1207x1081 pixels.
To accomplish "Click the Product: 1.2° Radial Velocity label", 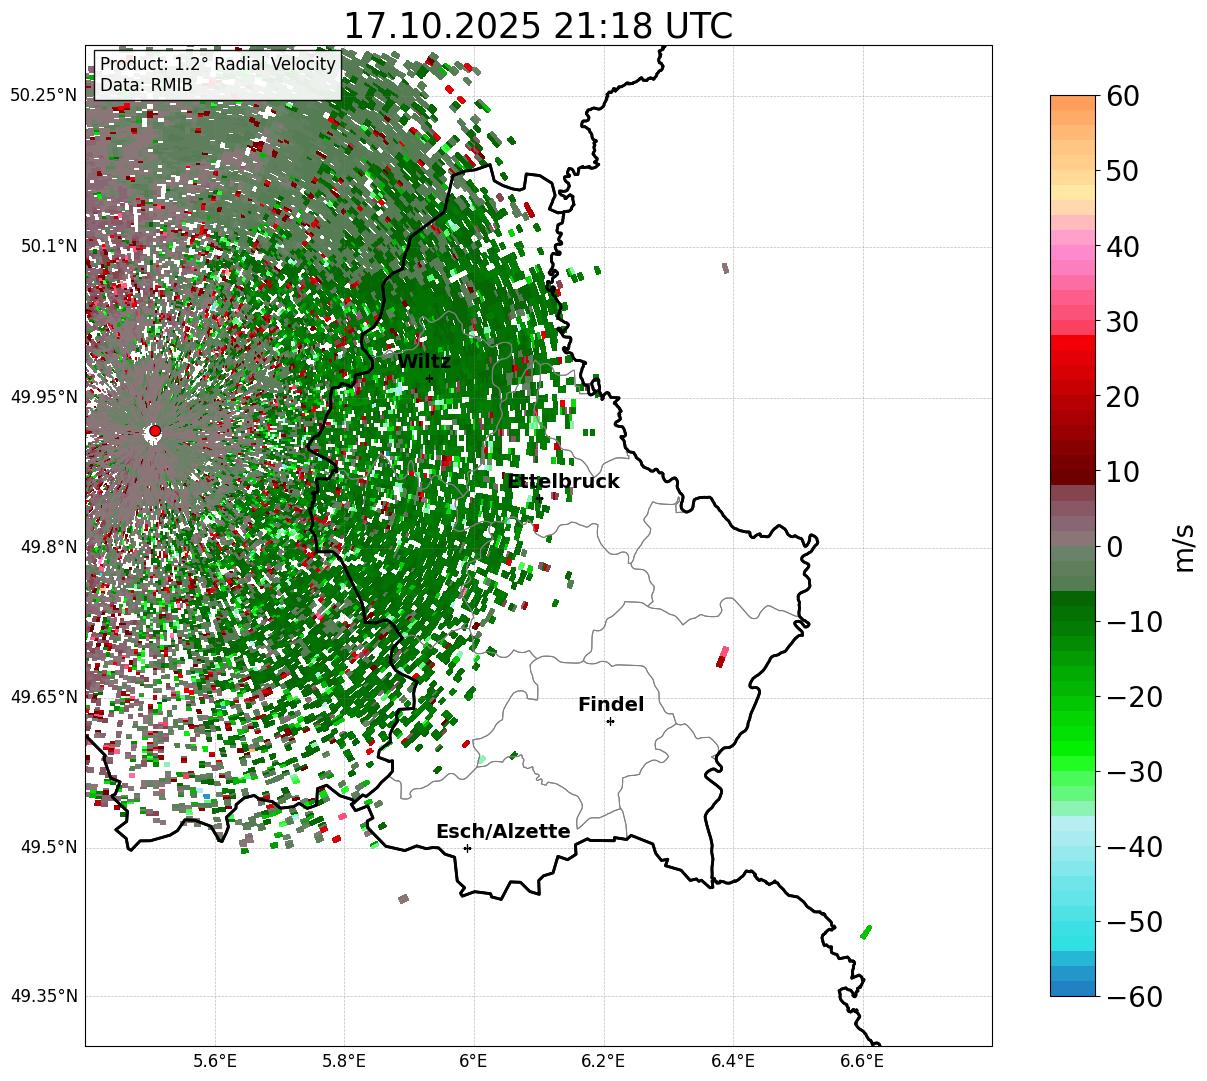I will coord(218,64).
